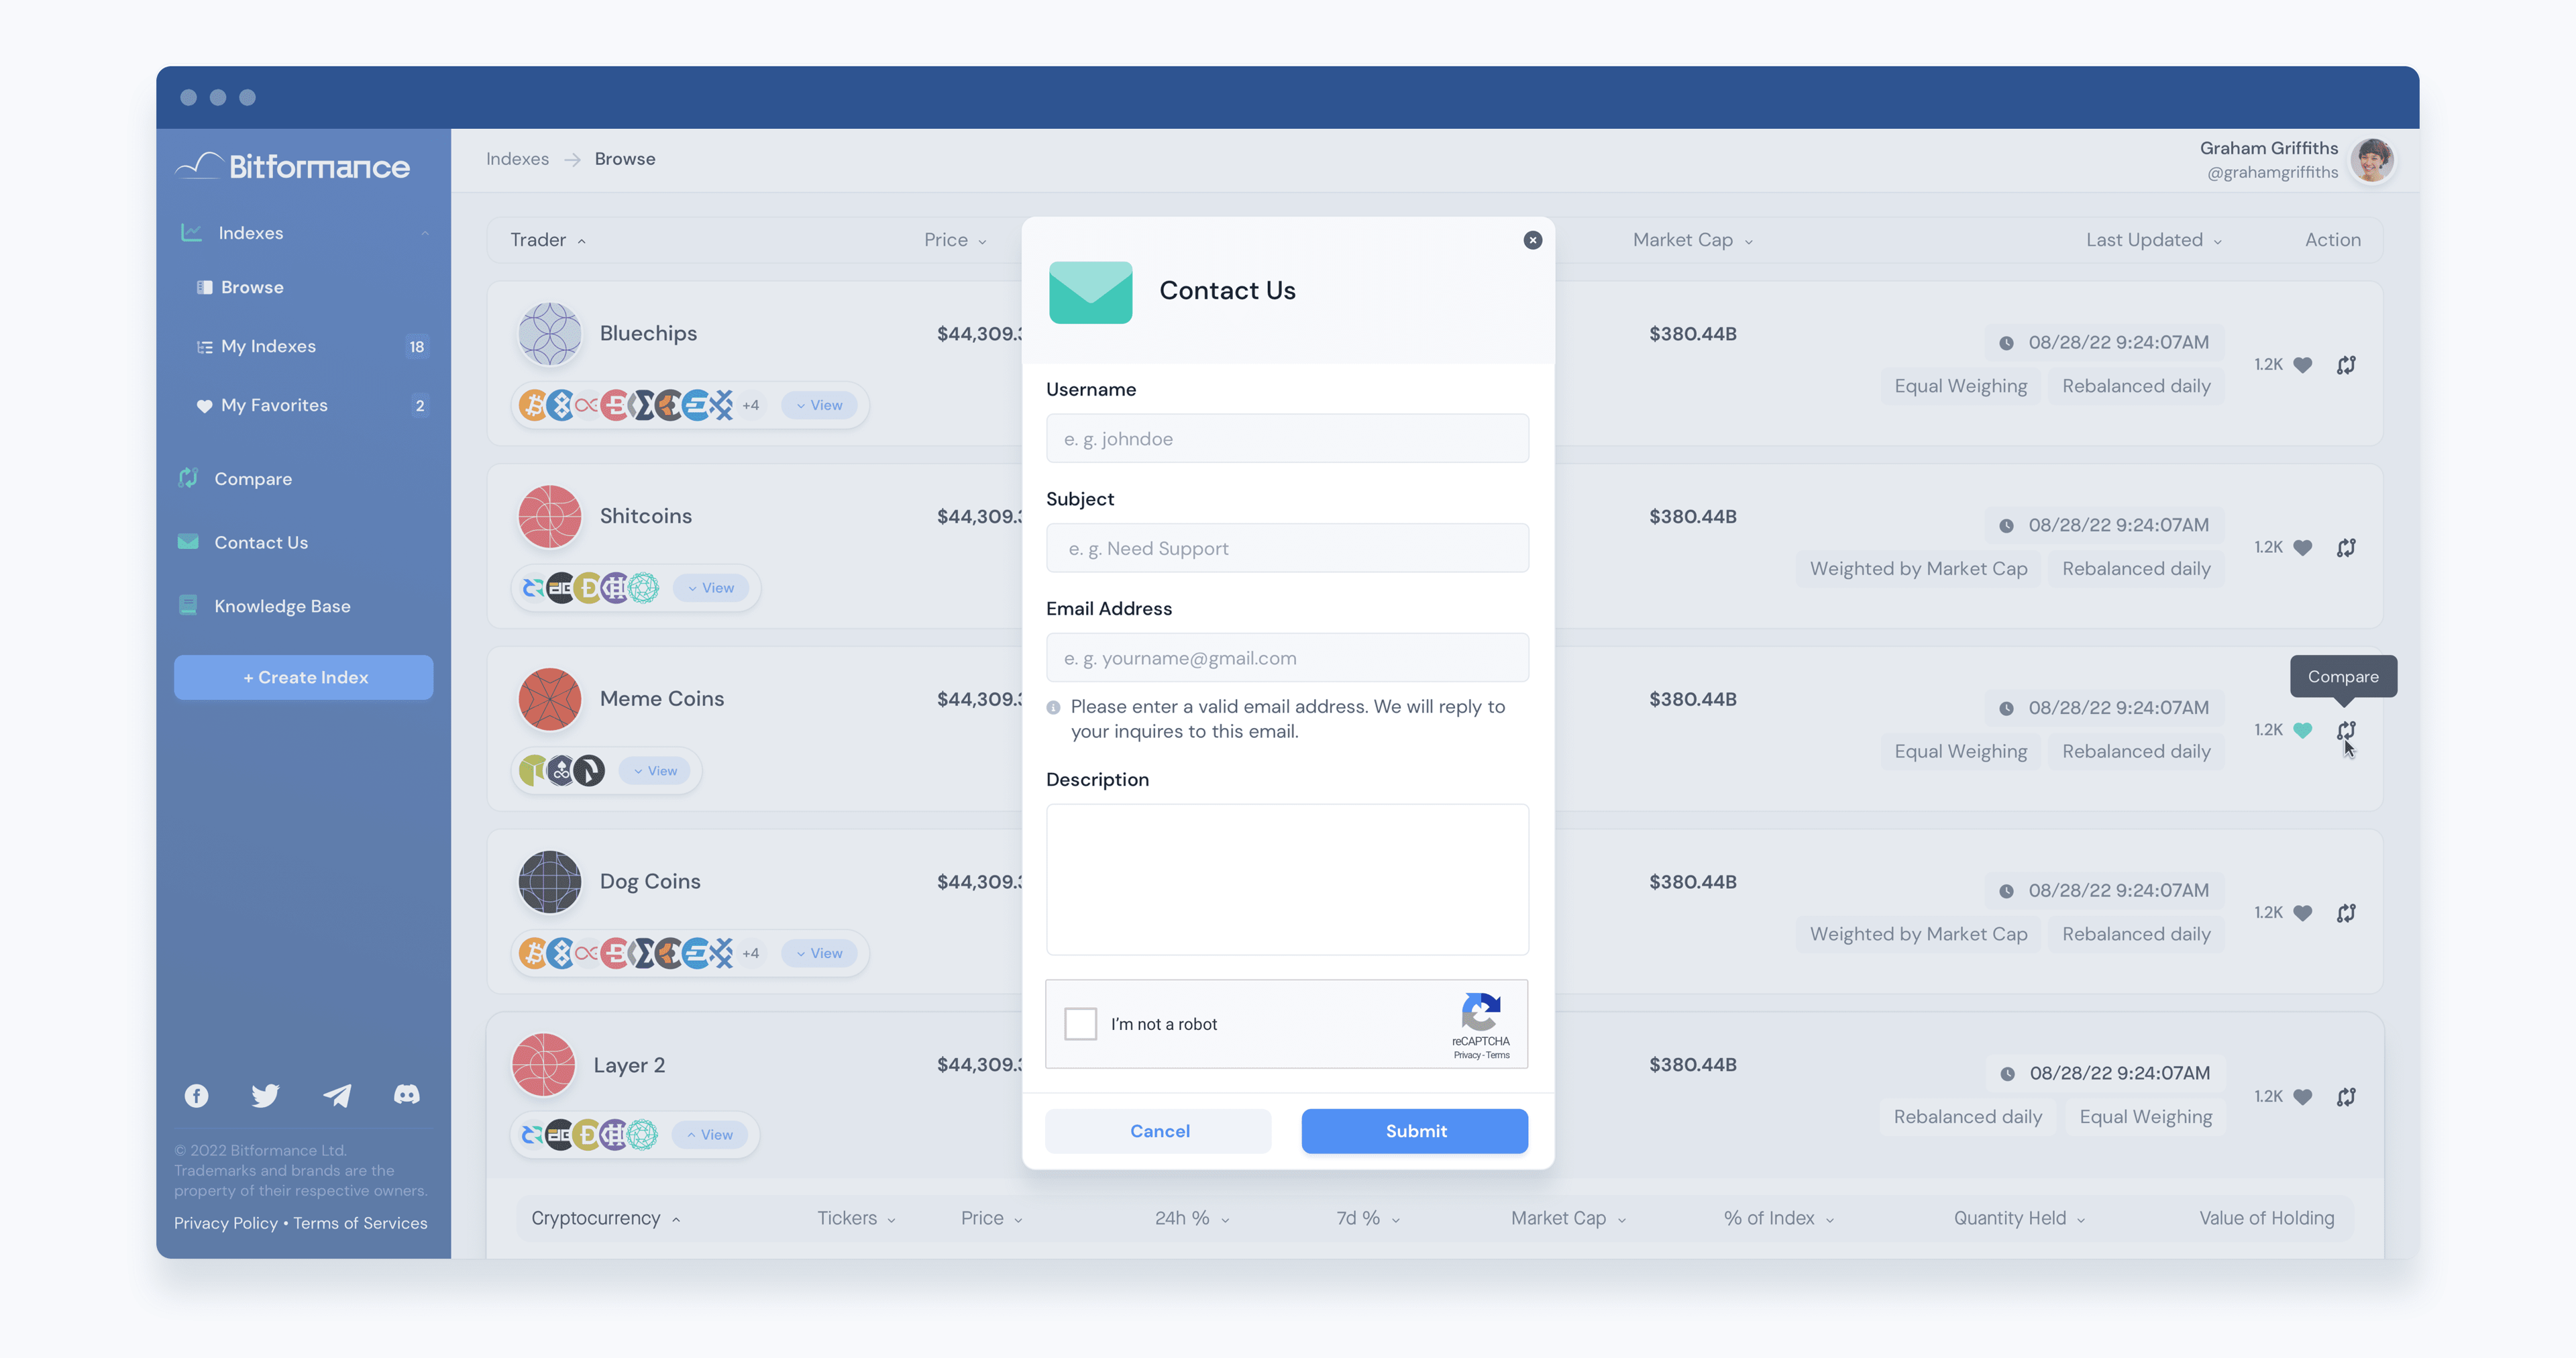Click the compare icon in Bluechips row

[x=2346, y=365]
